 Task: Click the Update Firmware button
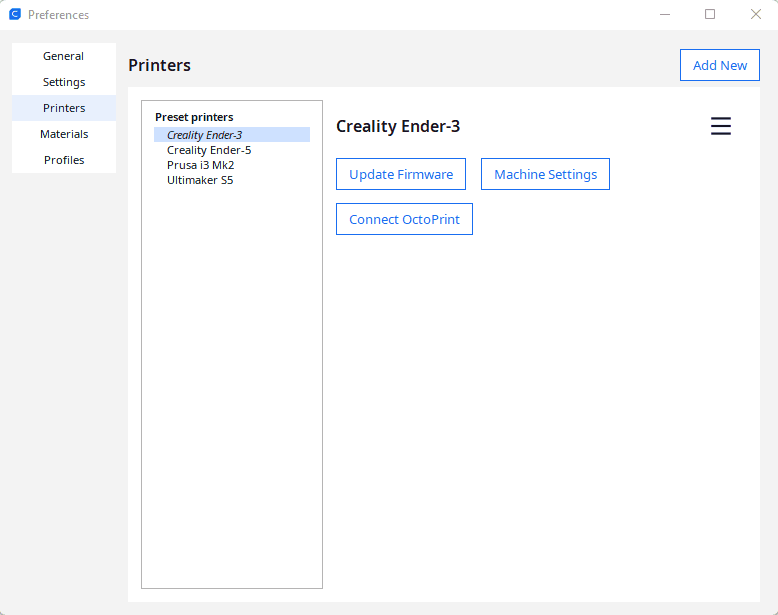click(x=401, y=174)
